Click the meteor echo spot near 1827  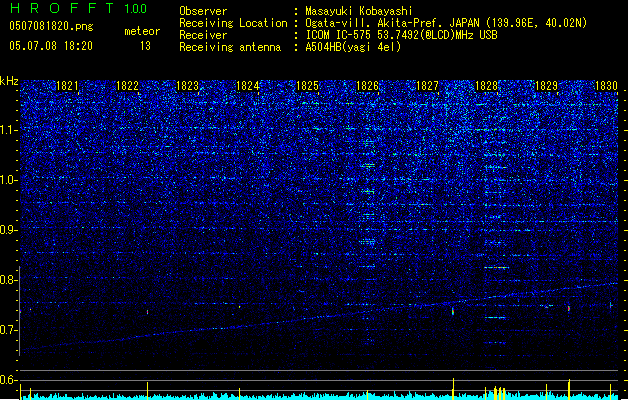(x=453, y=311)
